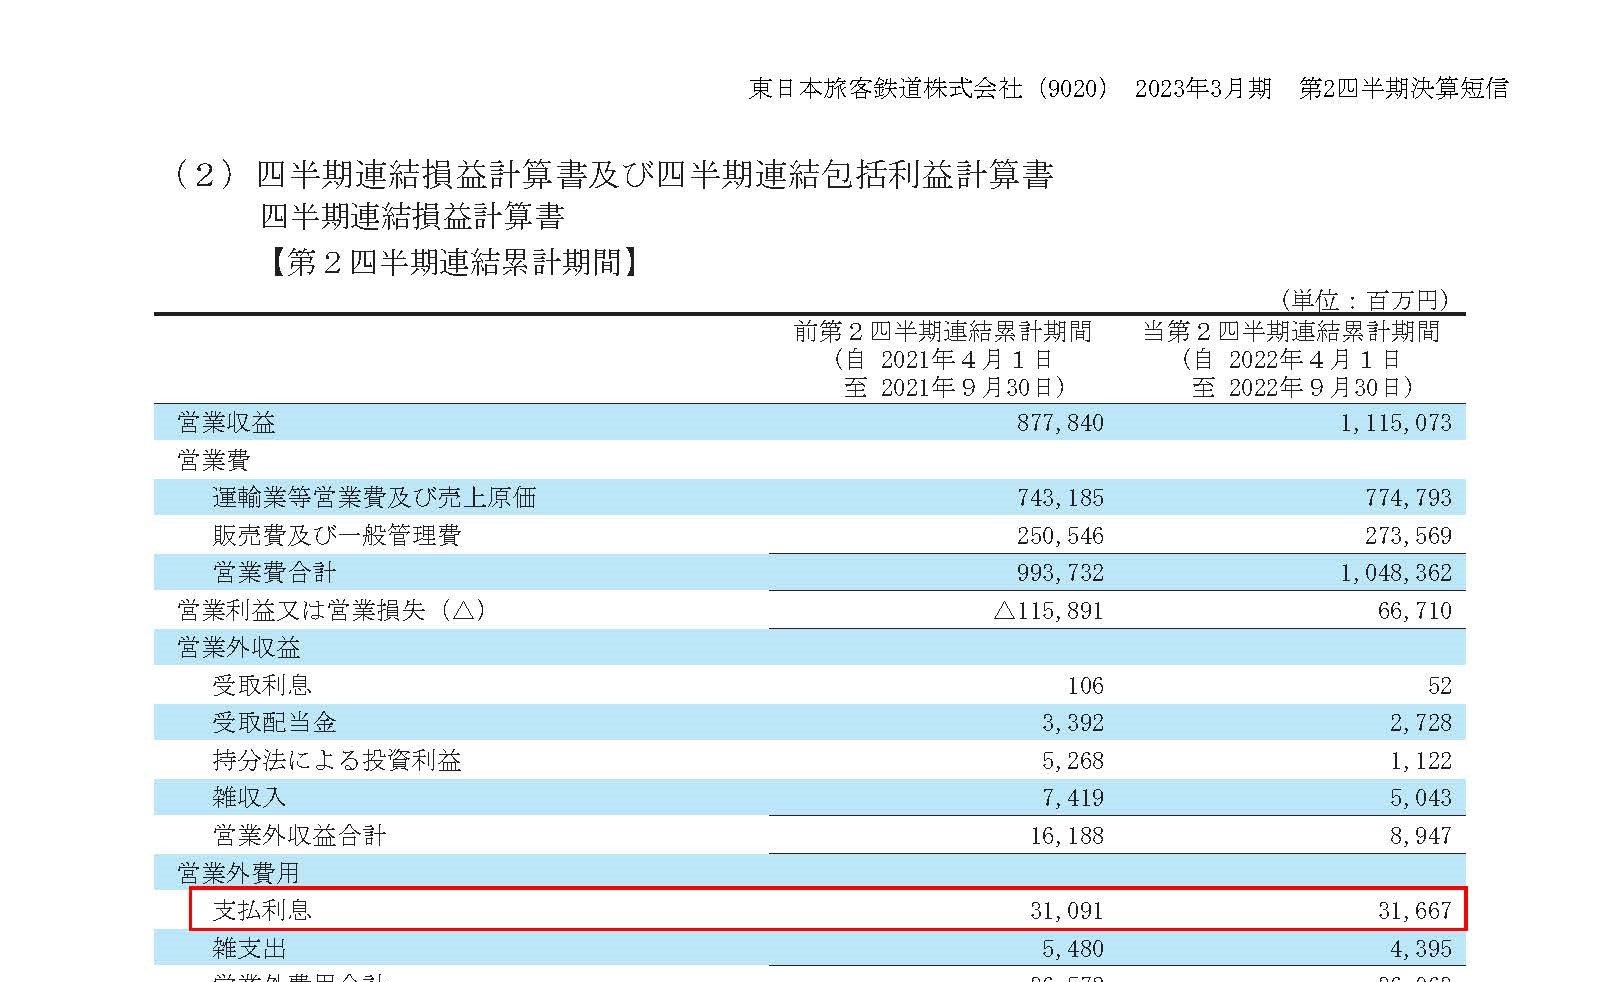Select the 運輸業等営業費及び売上原価 label

(x=374, y=498)
